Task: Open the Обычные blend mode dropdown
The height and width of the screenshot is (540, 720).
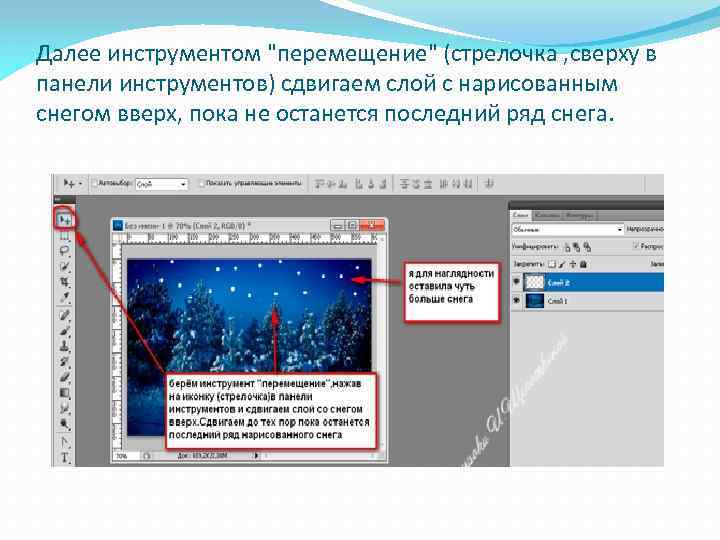Action: pos(568,229)
